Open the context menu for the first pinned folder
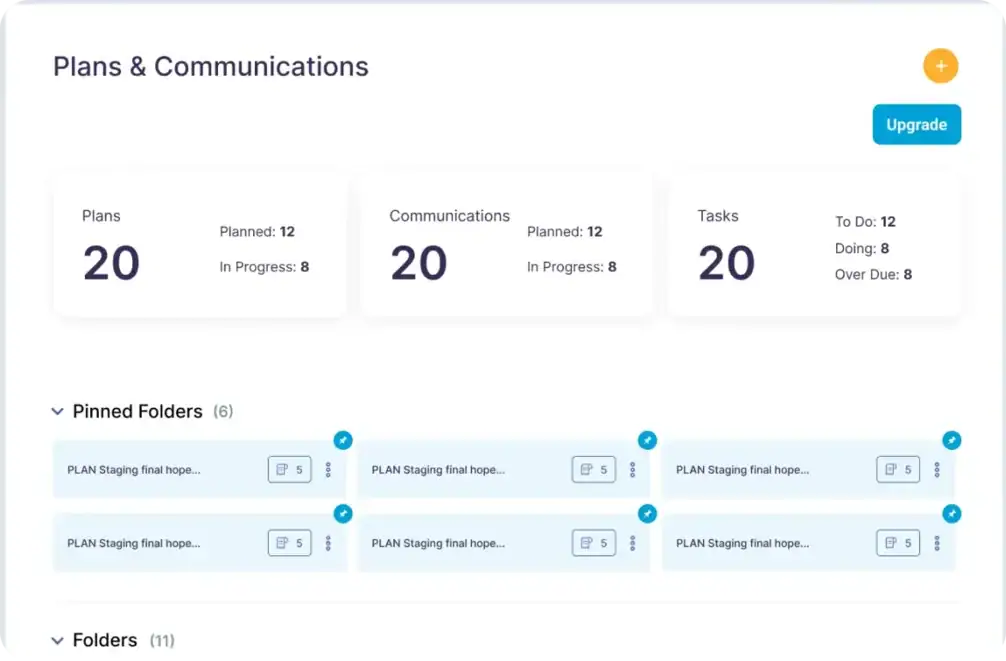Screen dimensions: 1006x661 click(329, 469)
